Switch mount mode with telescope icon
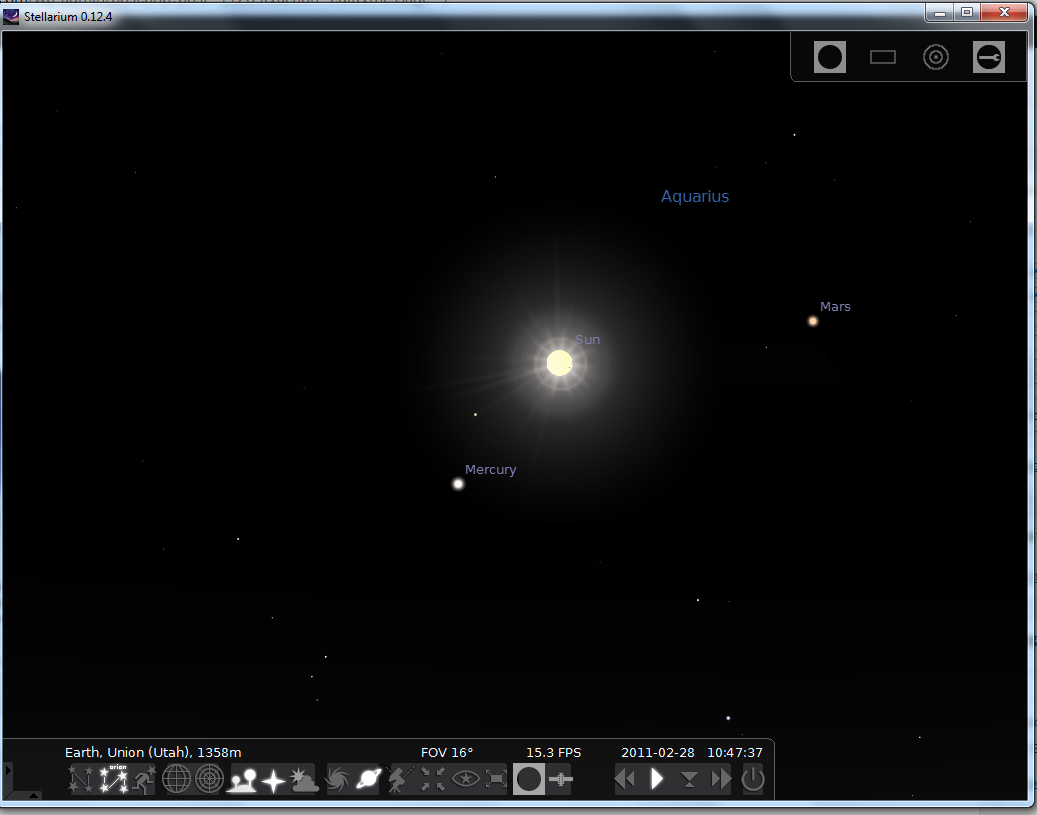This screenshot has height=815, width=1037. coord(401,779)
